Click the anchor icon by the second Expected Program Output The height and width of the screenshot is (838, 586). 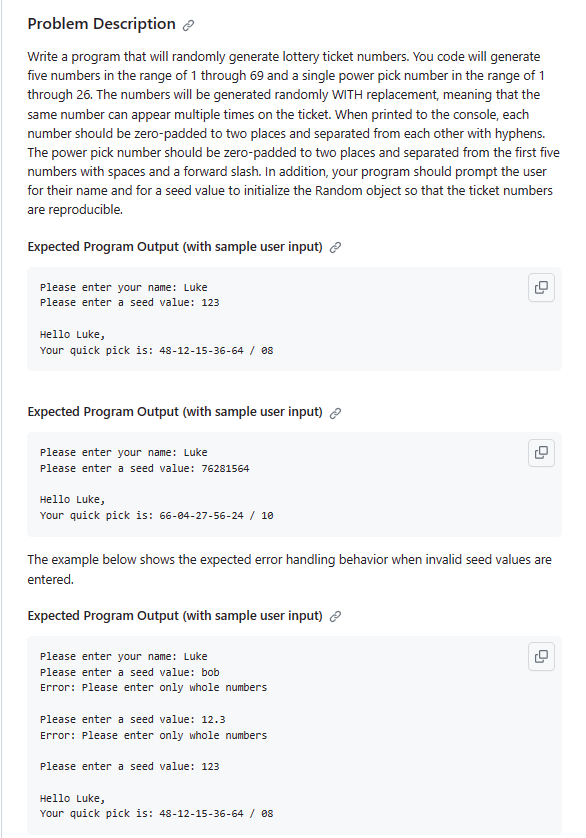coord(335,412)
